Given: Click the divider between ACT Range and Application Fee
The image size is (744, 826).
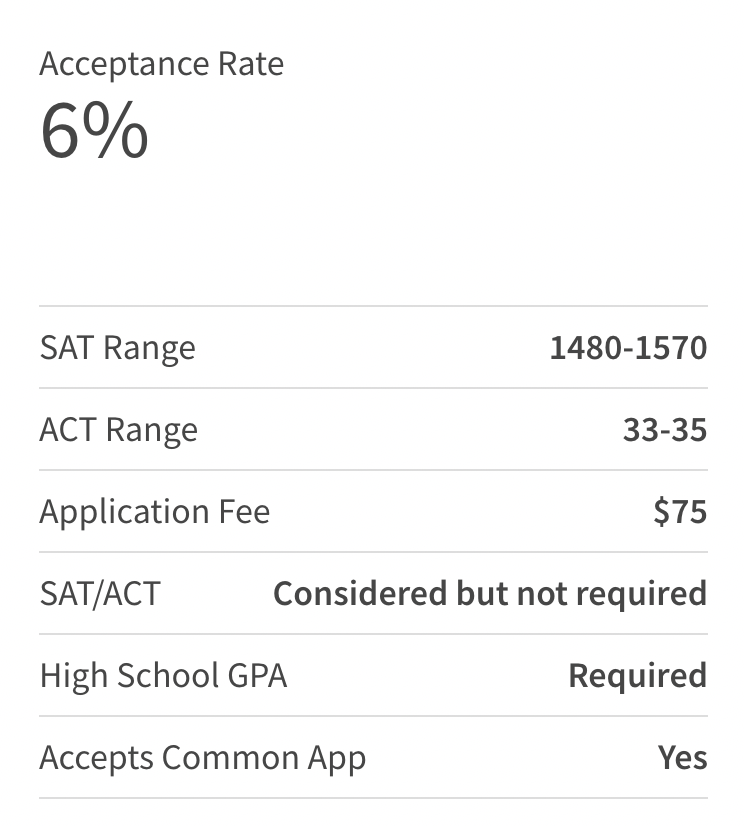Looking at the screenshot, I should pos(372,470).
